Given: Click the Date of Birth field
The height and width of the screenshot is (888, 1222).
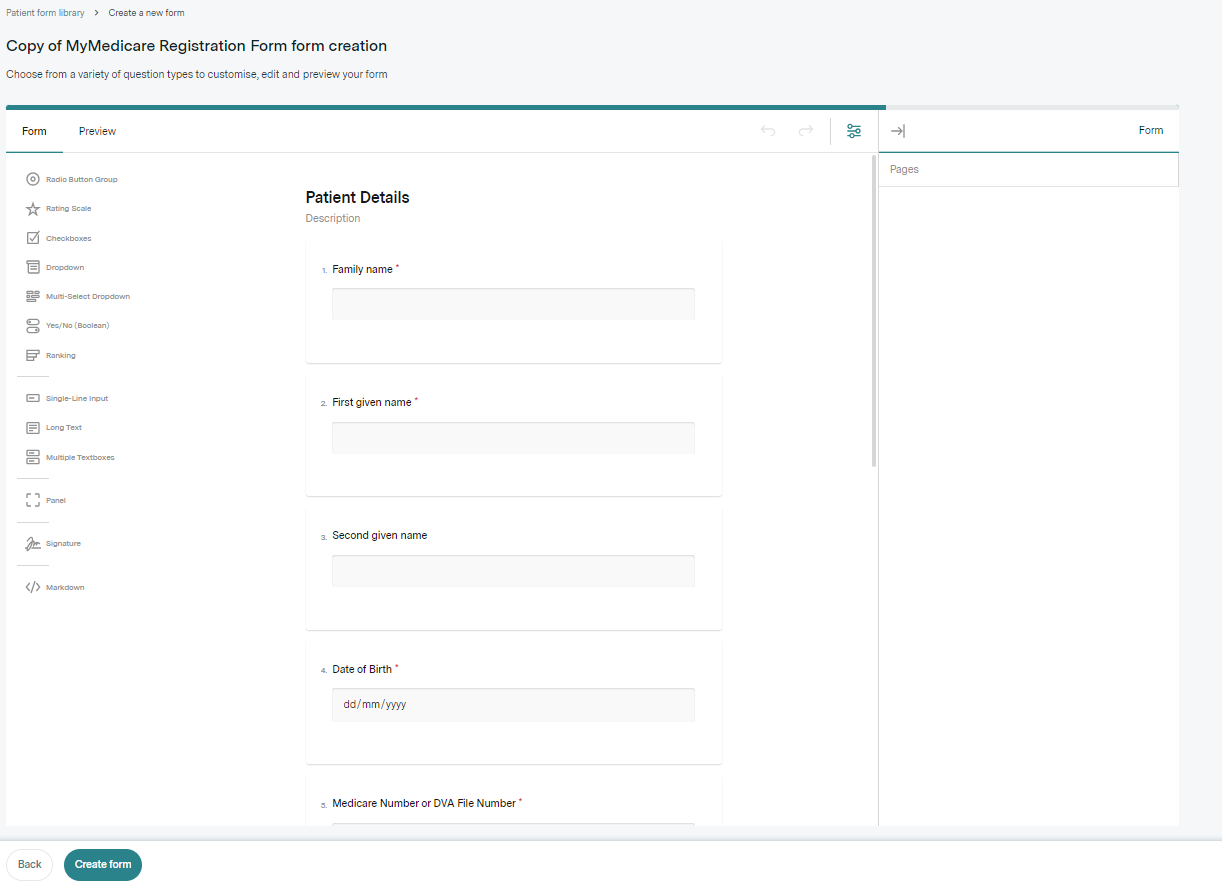Looking at the screenshot, I should click(513, 704).
